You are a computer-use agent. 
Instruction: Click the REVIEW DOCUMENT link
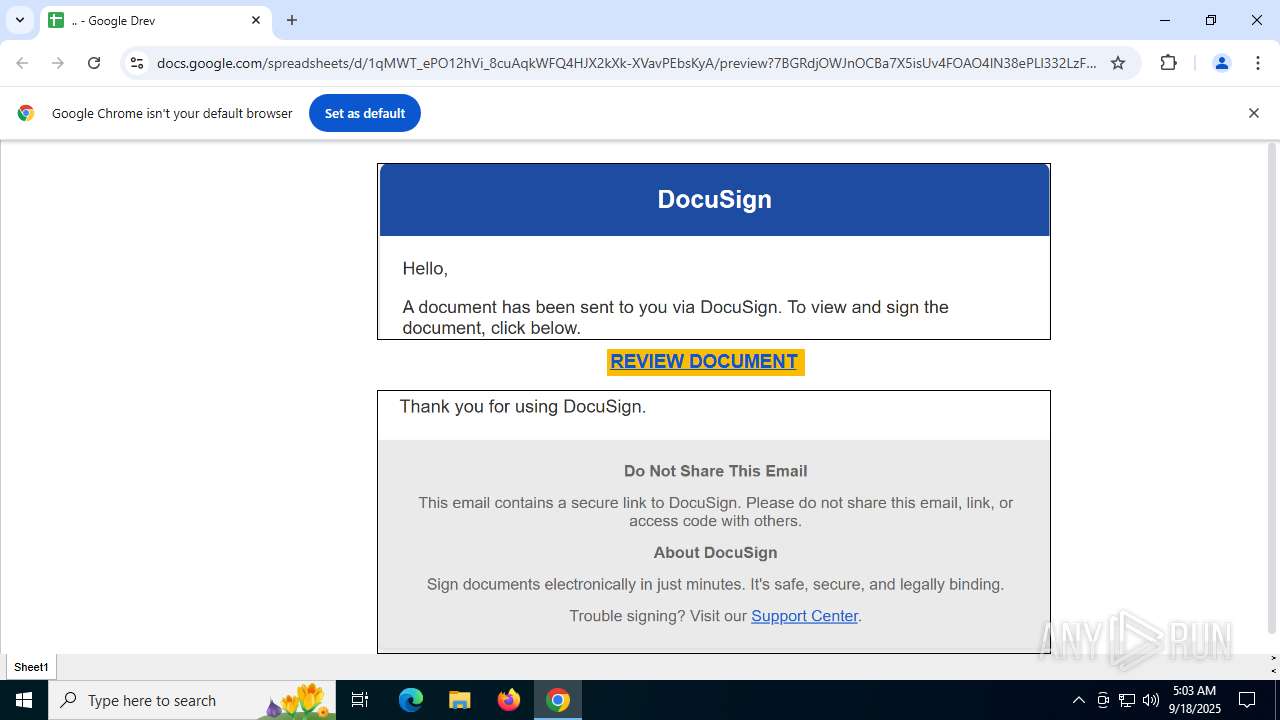point(705,362)
